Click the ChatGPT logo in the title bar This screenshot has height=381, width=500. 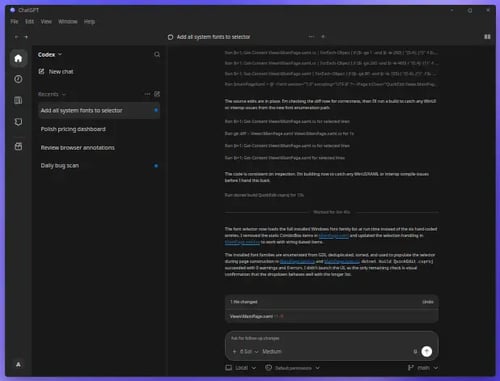(13, 10)
